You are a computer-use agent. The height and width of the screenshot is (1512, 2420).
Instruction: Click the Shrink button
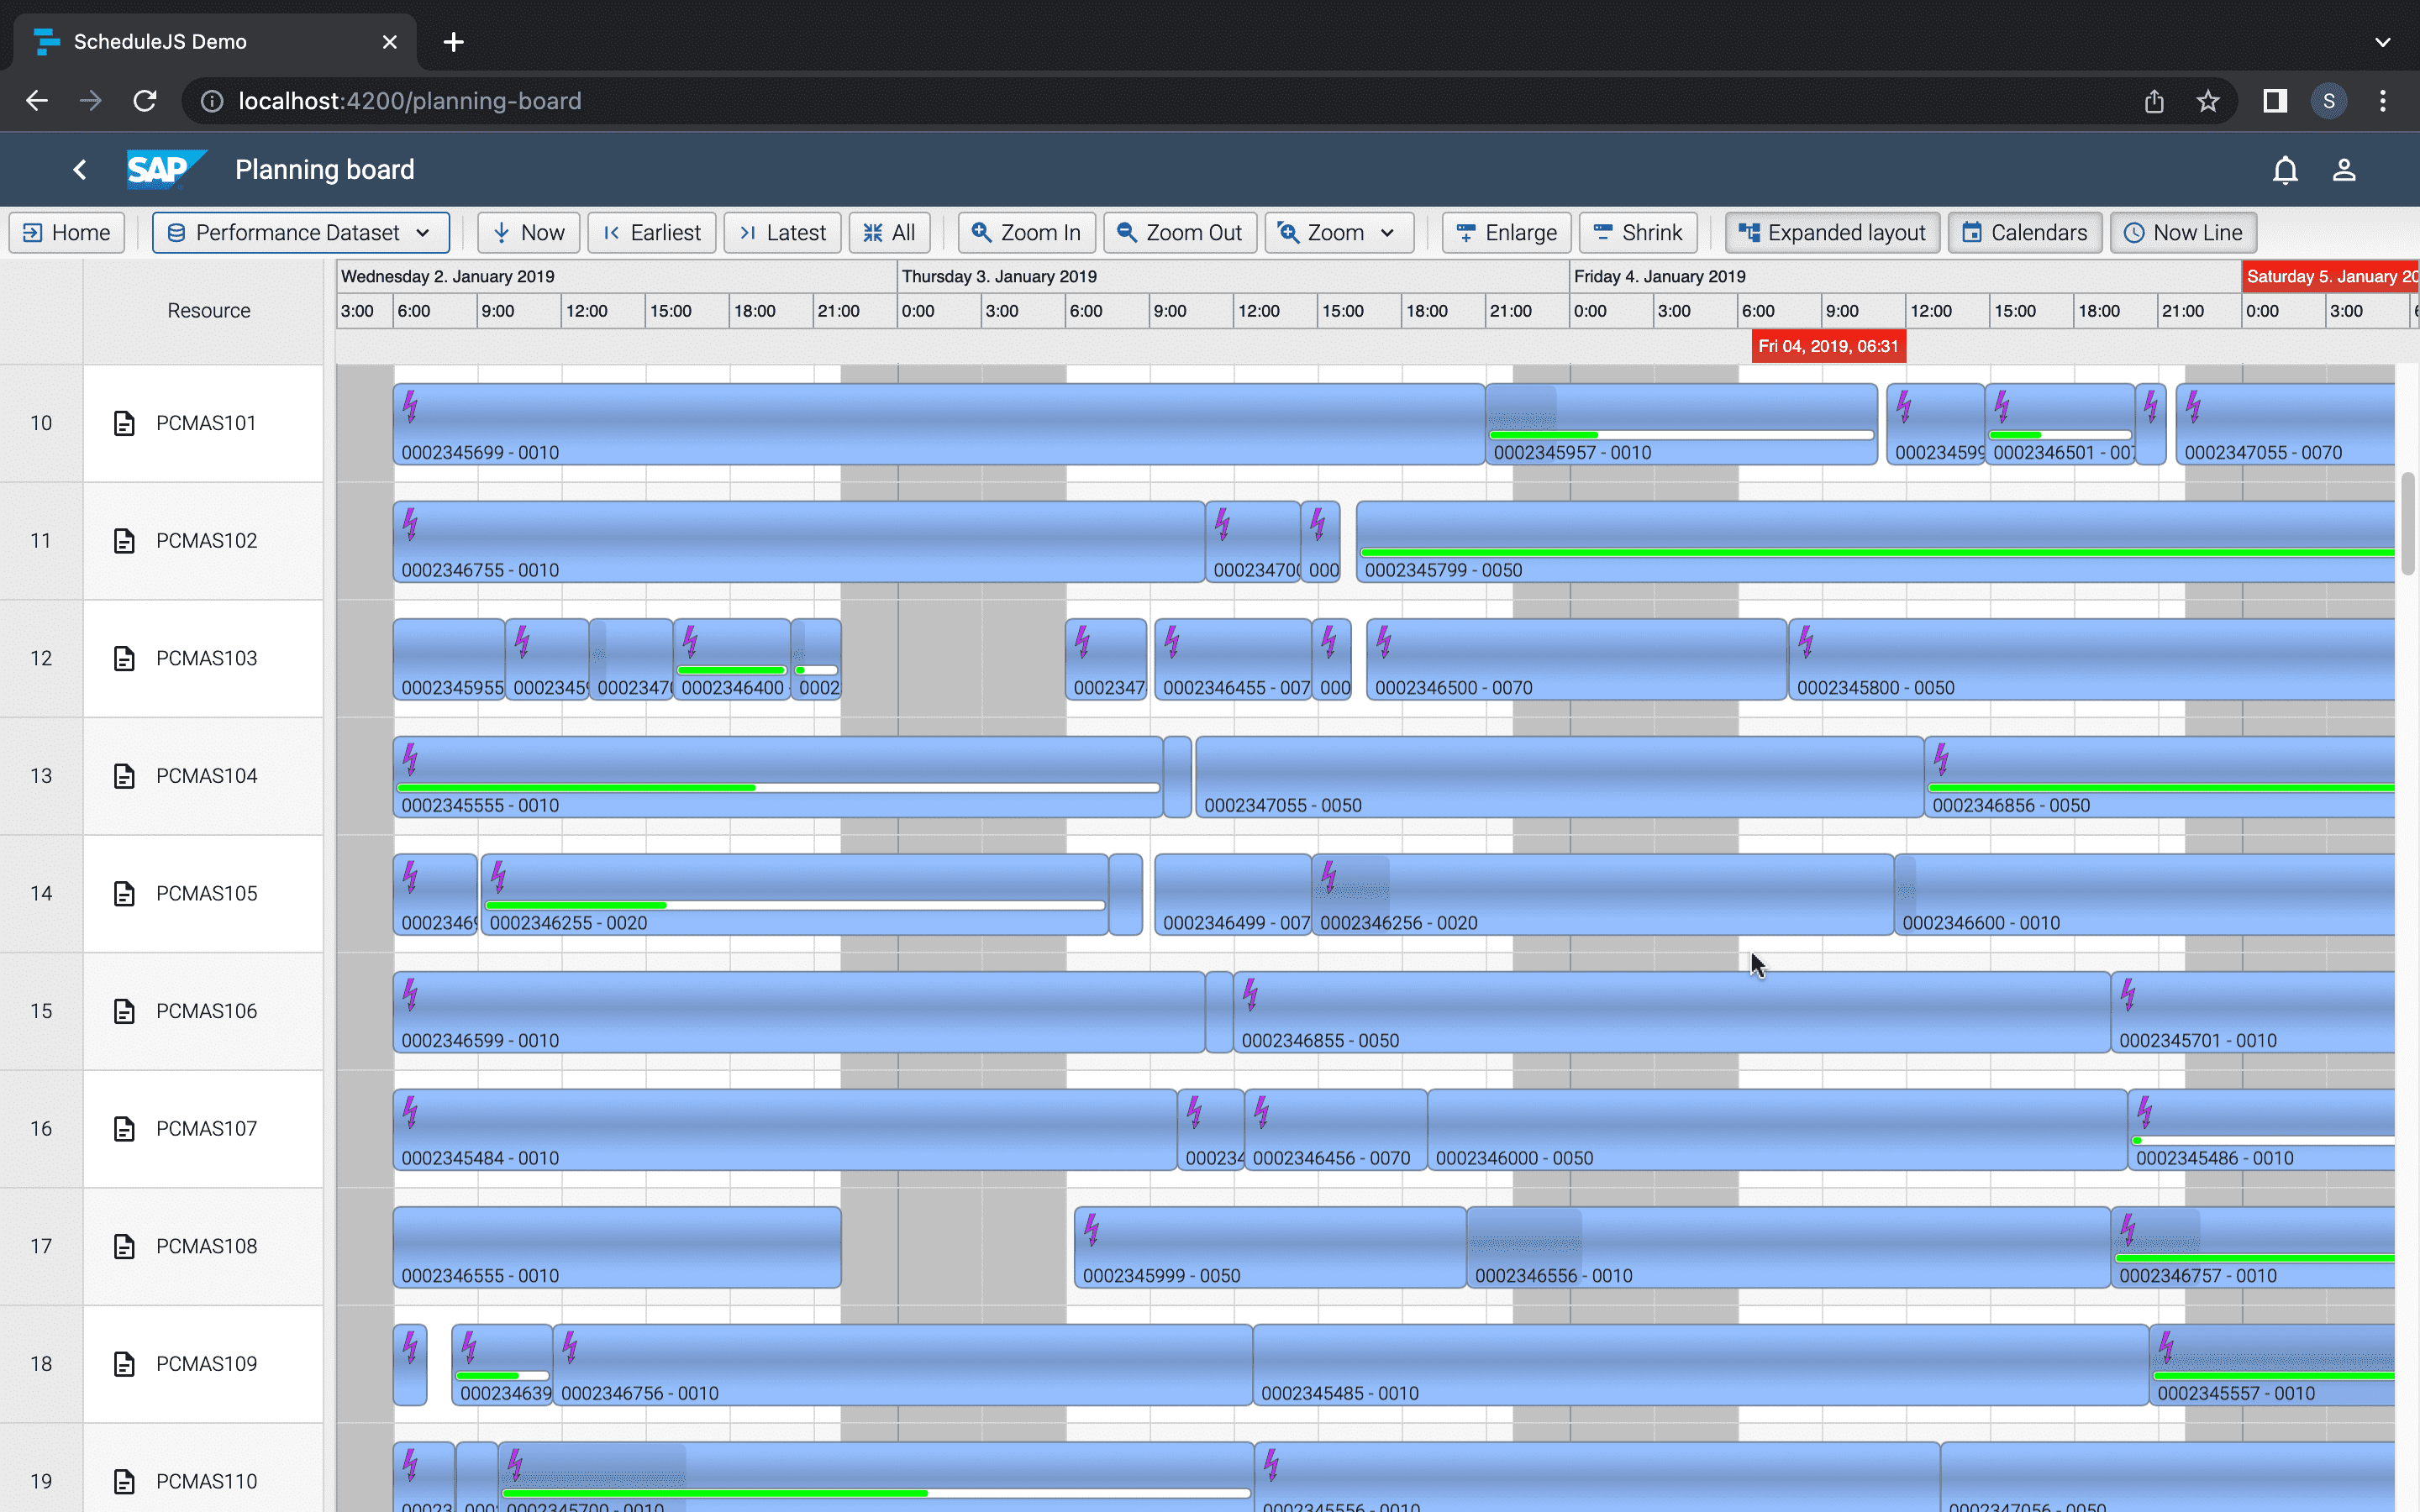[1637, 232]
